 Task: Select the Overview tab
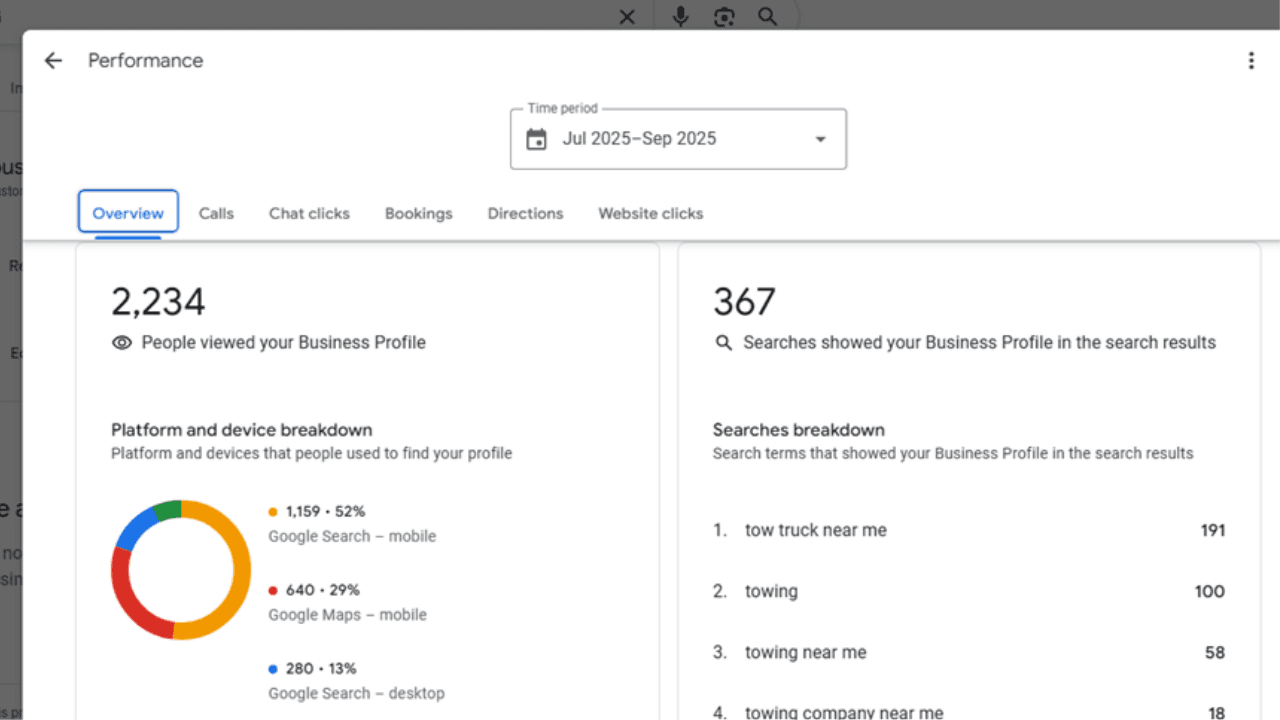[128, 213]
